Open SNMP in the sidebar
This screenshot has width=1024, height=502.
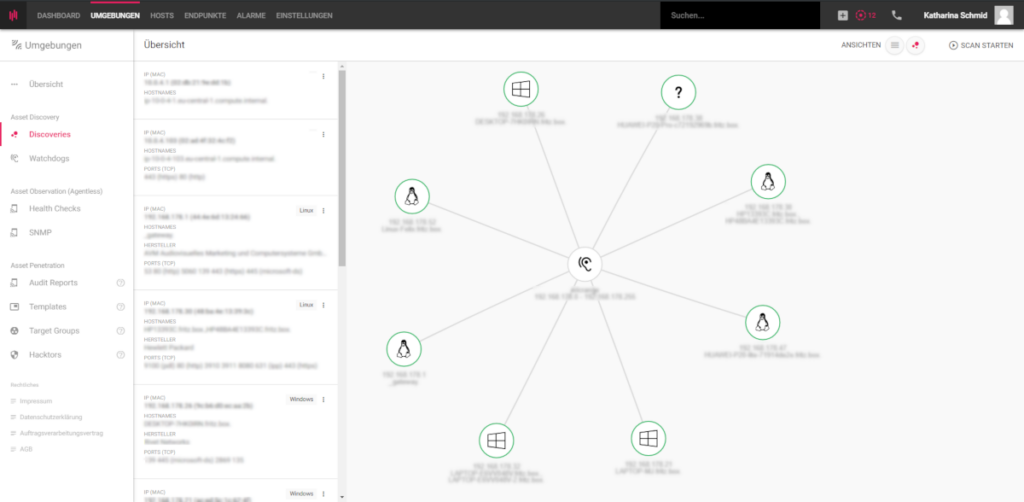pyautogui.click(x=40, y=232)
